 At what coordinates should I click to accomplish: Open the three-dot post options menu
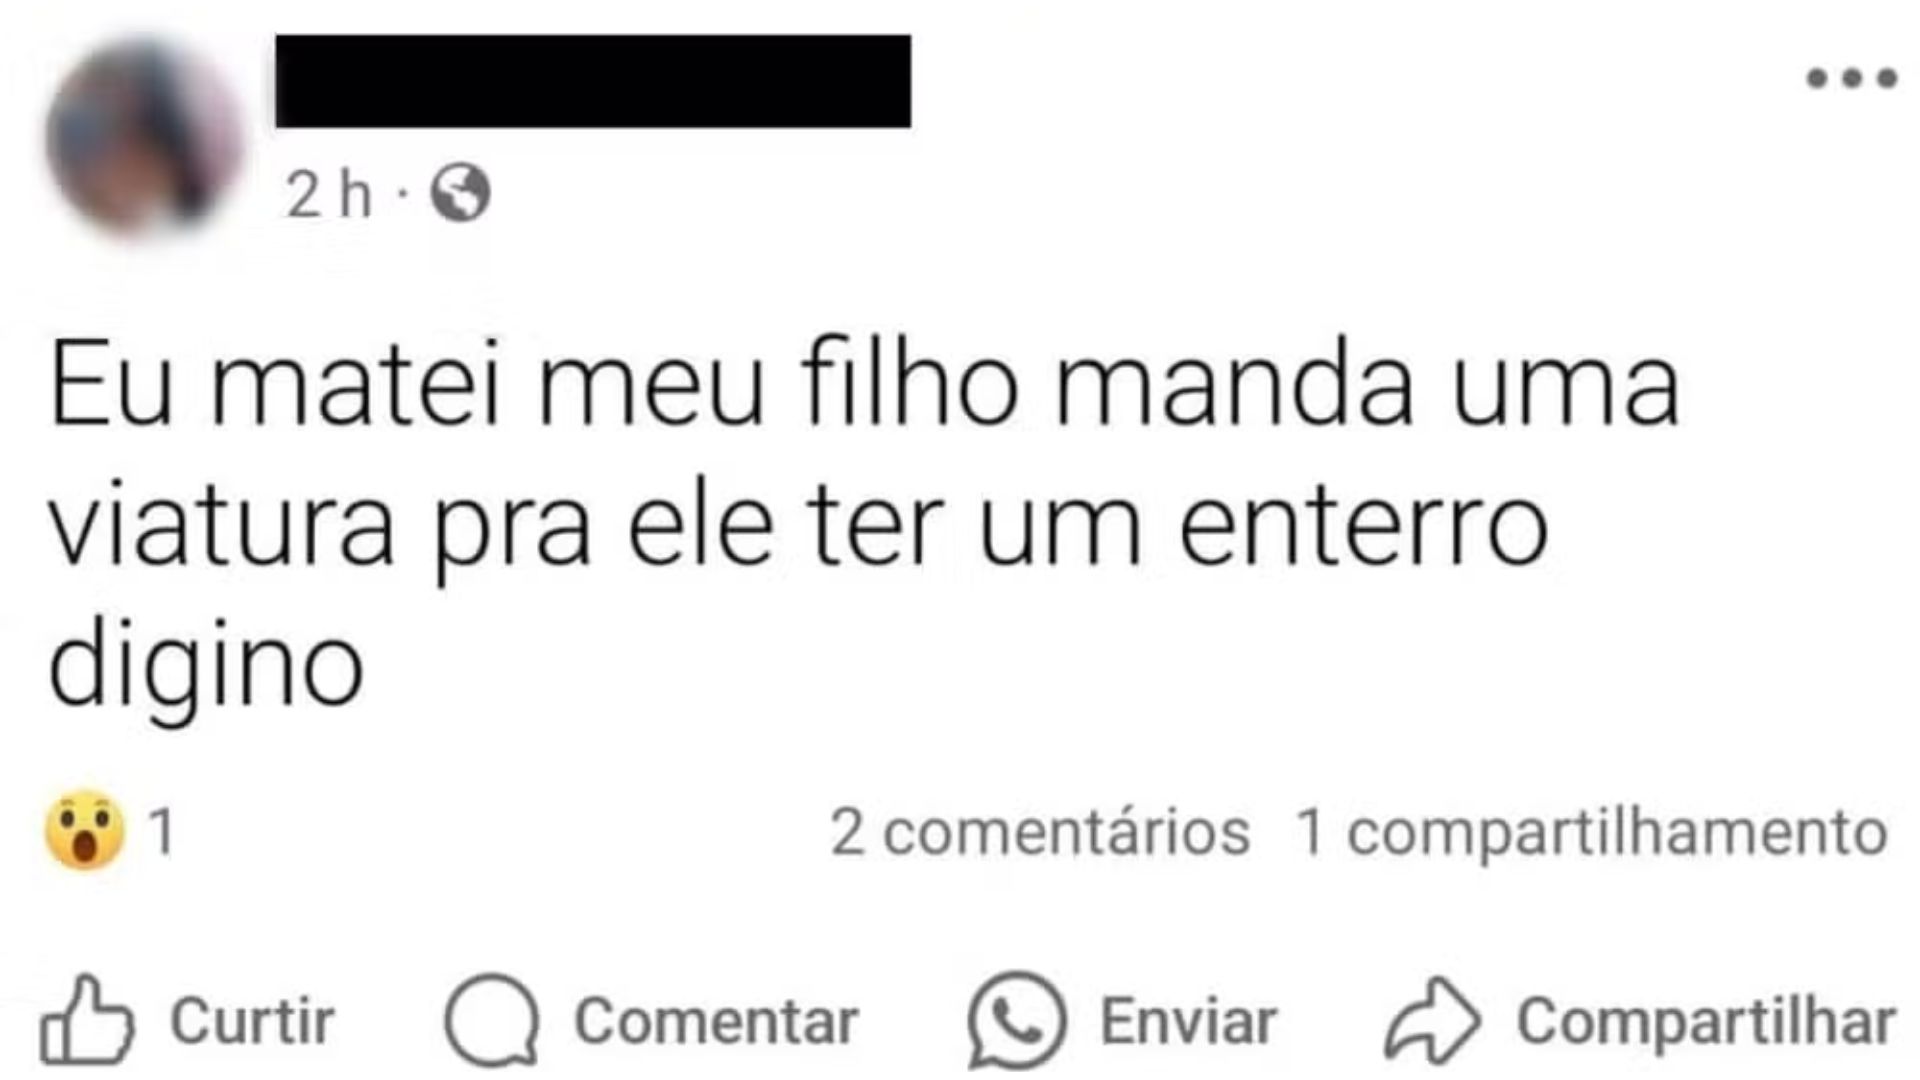tap(1851, 78)
